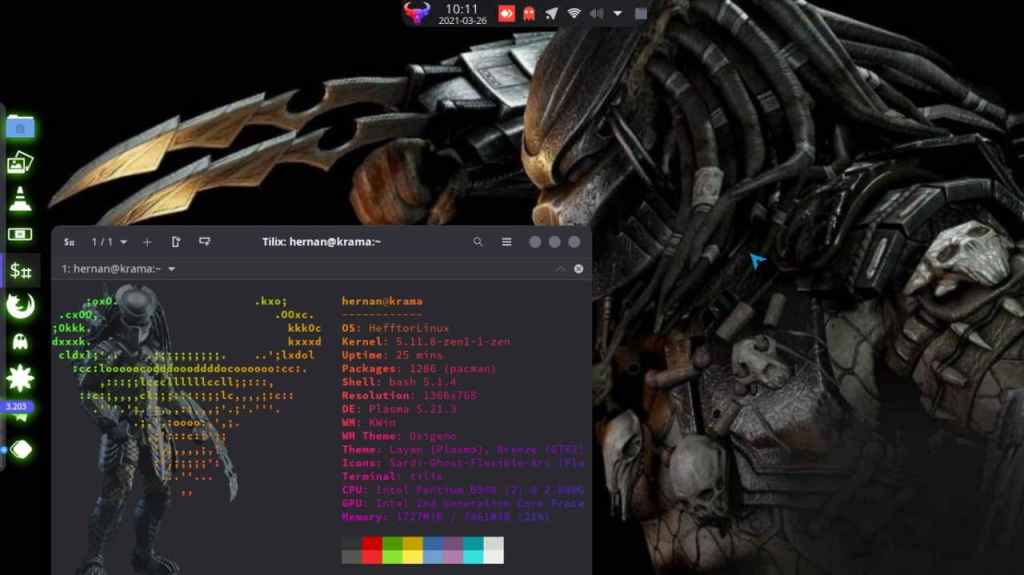
Task: Click the clock showing 10:11
Action: pyautogui.click(x=461, y=14)
